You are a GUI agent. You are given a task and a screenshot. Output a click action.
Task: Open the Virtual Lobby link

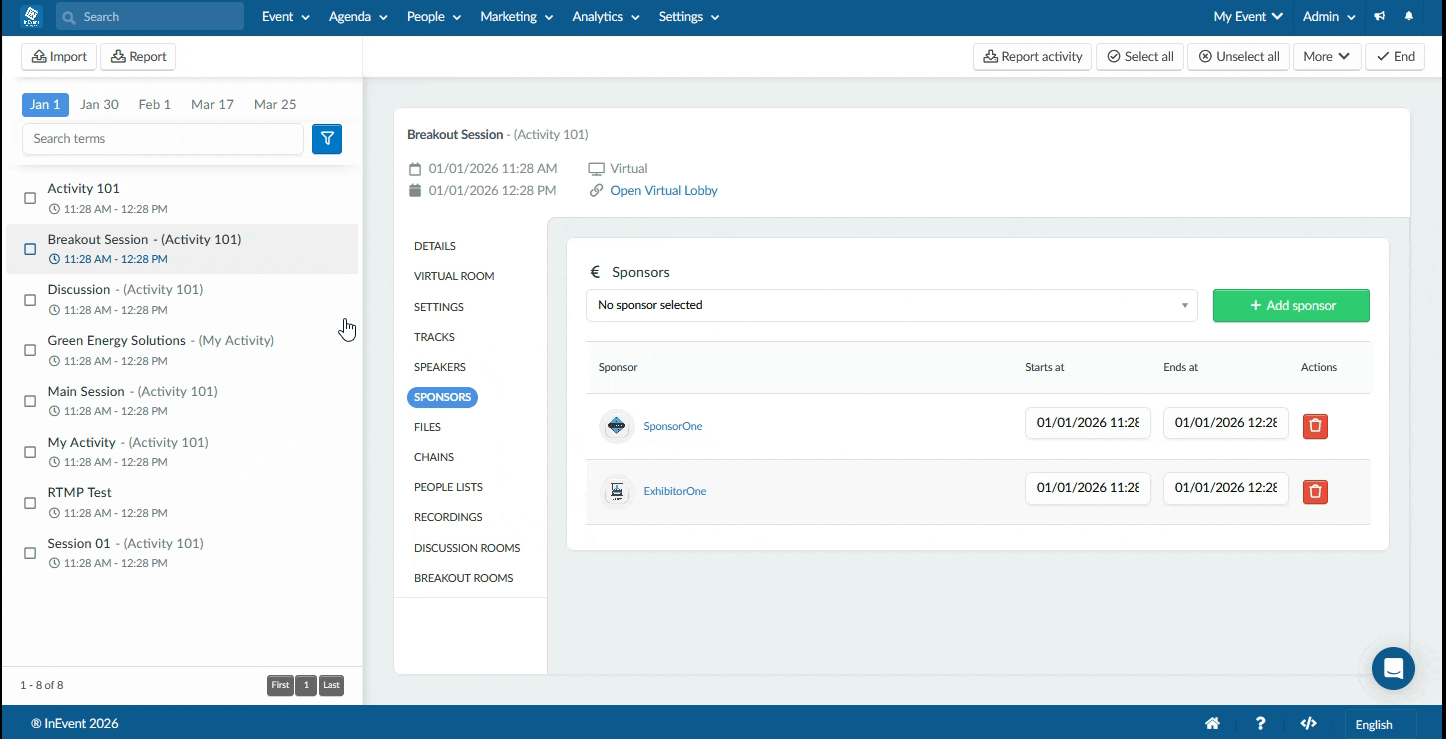point(664,190)
